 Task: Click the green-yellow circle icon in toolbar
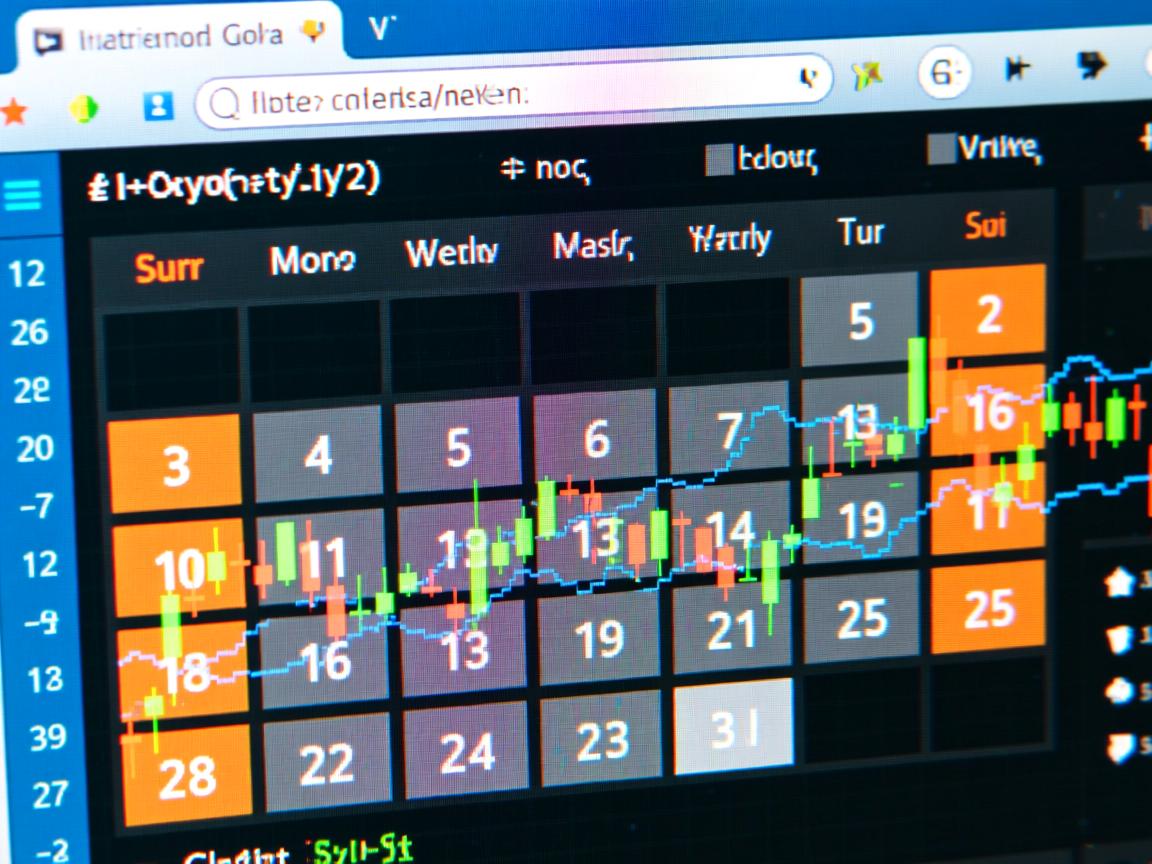pos(84,110)
